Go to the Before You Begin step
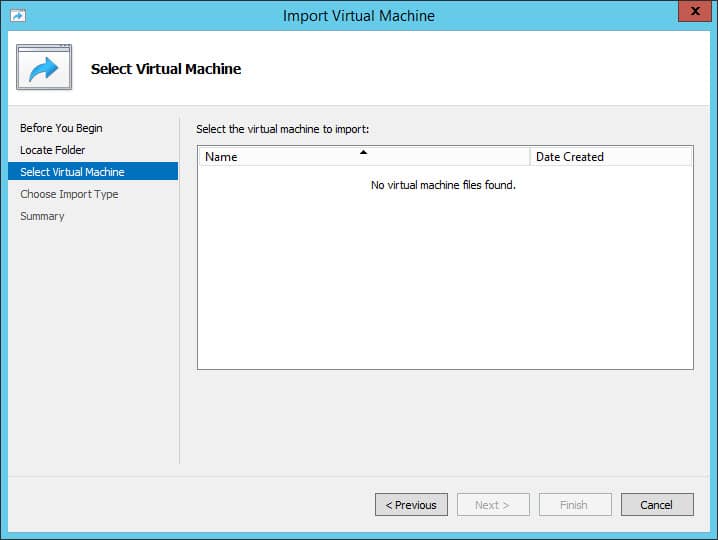718x540 pixels. pos(61,128)
